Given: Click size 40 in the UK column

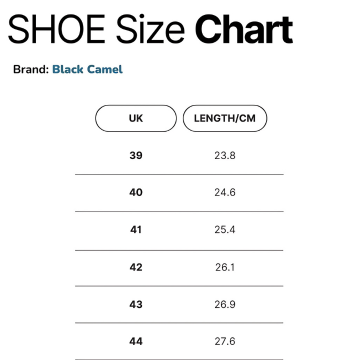Looking at the screenshot, I should click(x=136, y=192).
